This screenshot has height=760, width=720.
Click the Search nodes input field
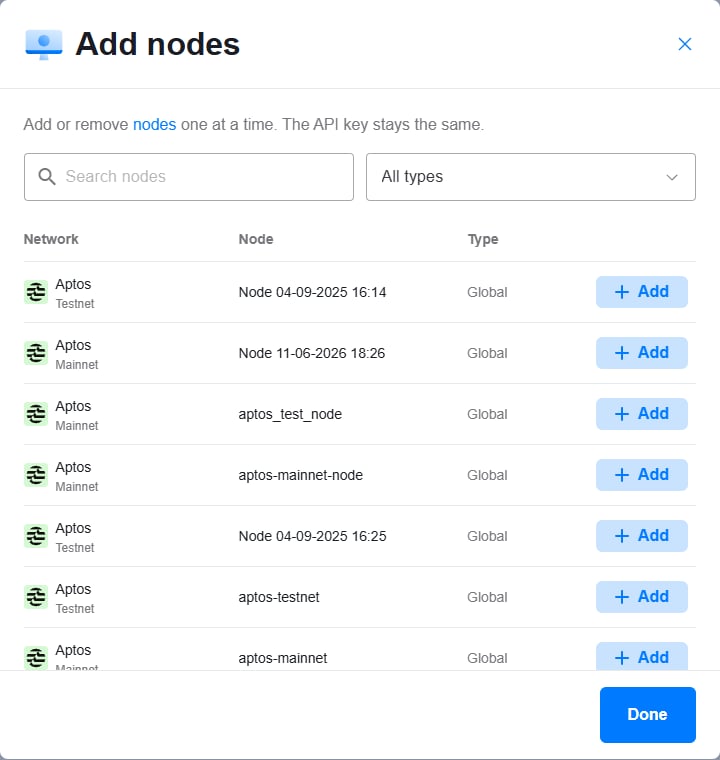click(189, 177)
